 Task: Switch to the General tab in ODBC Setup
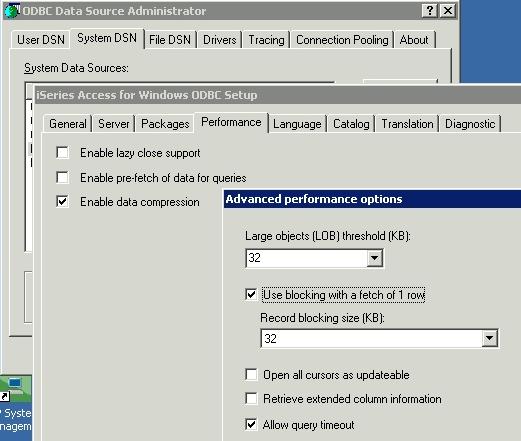[x=68, y=124]
